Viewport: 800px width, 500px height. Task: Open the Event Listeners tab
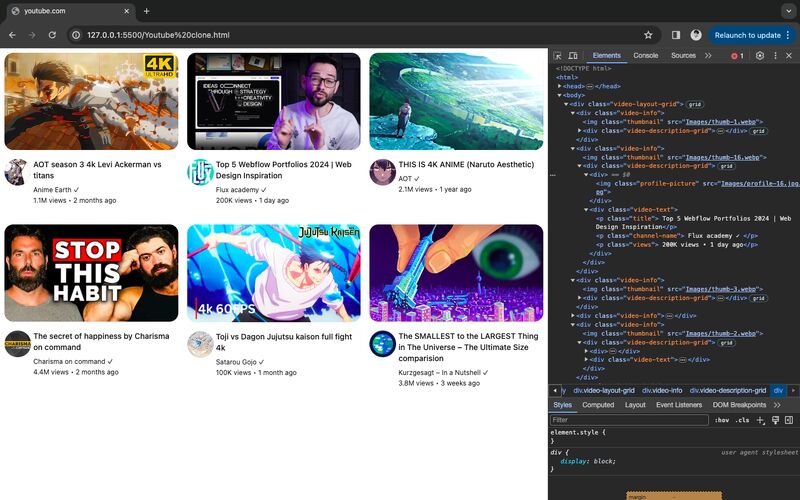point(679,405)
